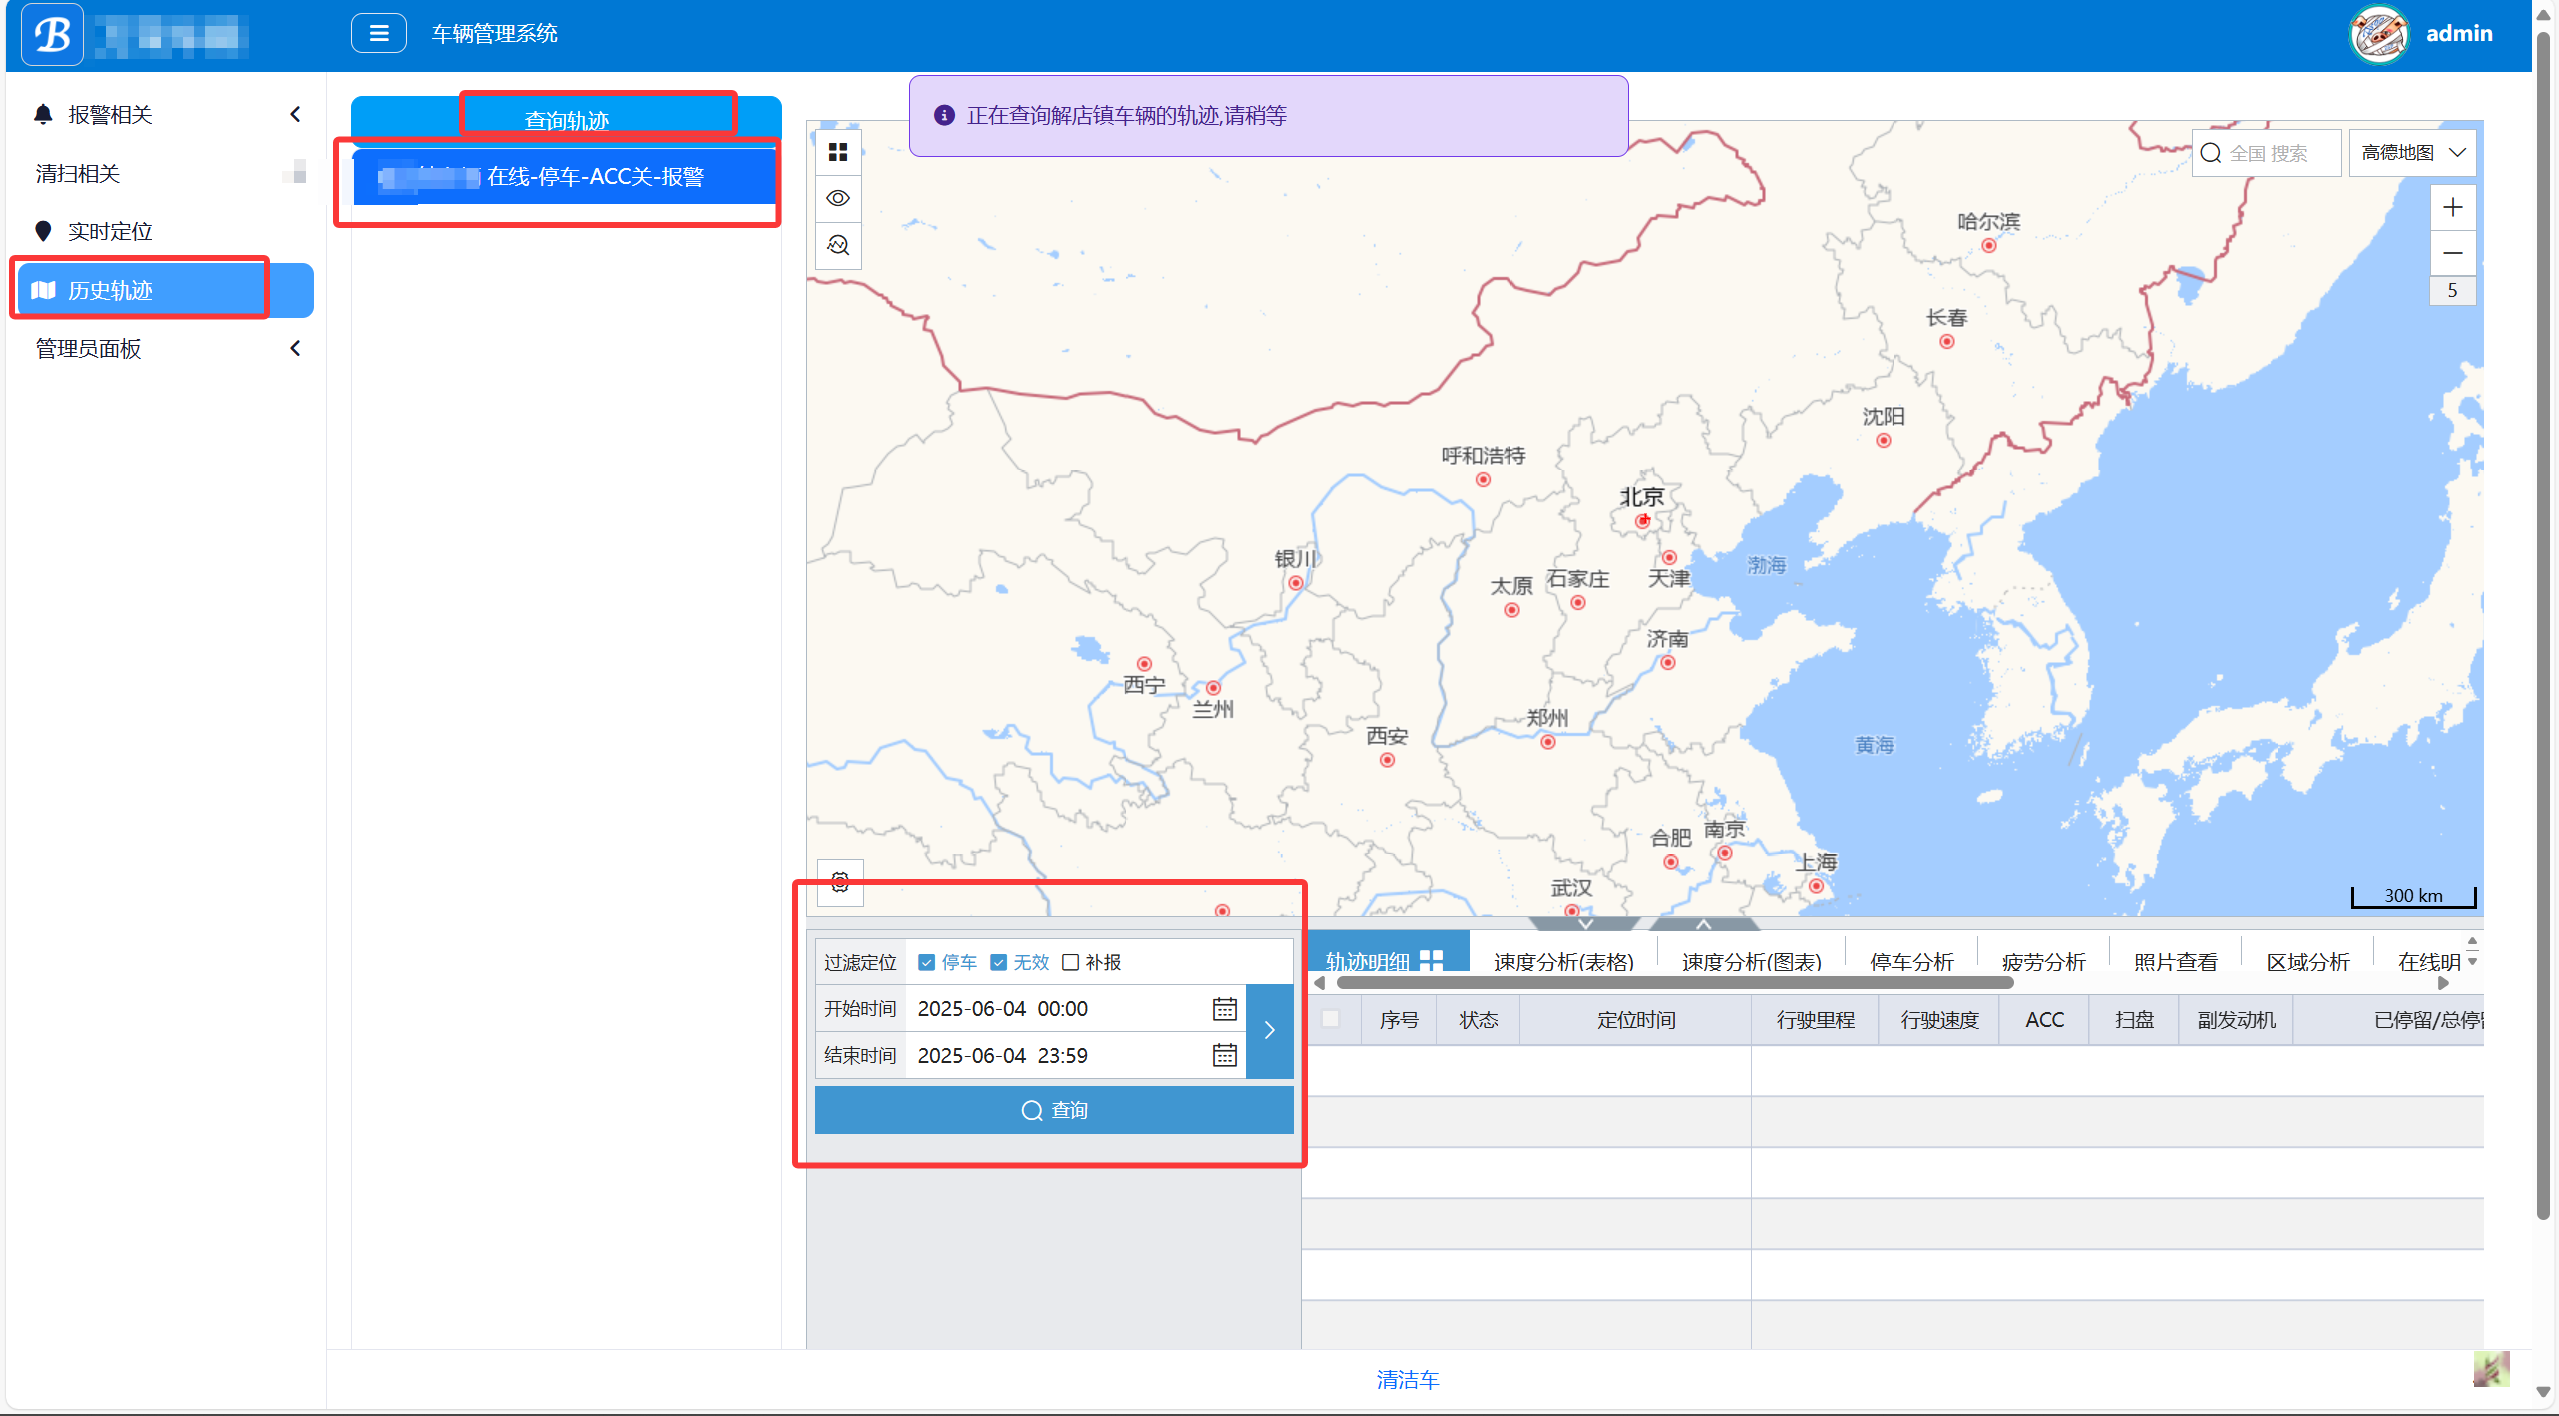Click the grid layout icon on map
Image resolution: width=2559 pixels, height=1416 pixels.
(838, 152)
